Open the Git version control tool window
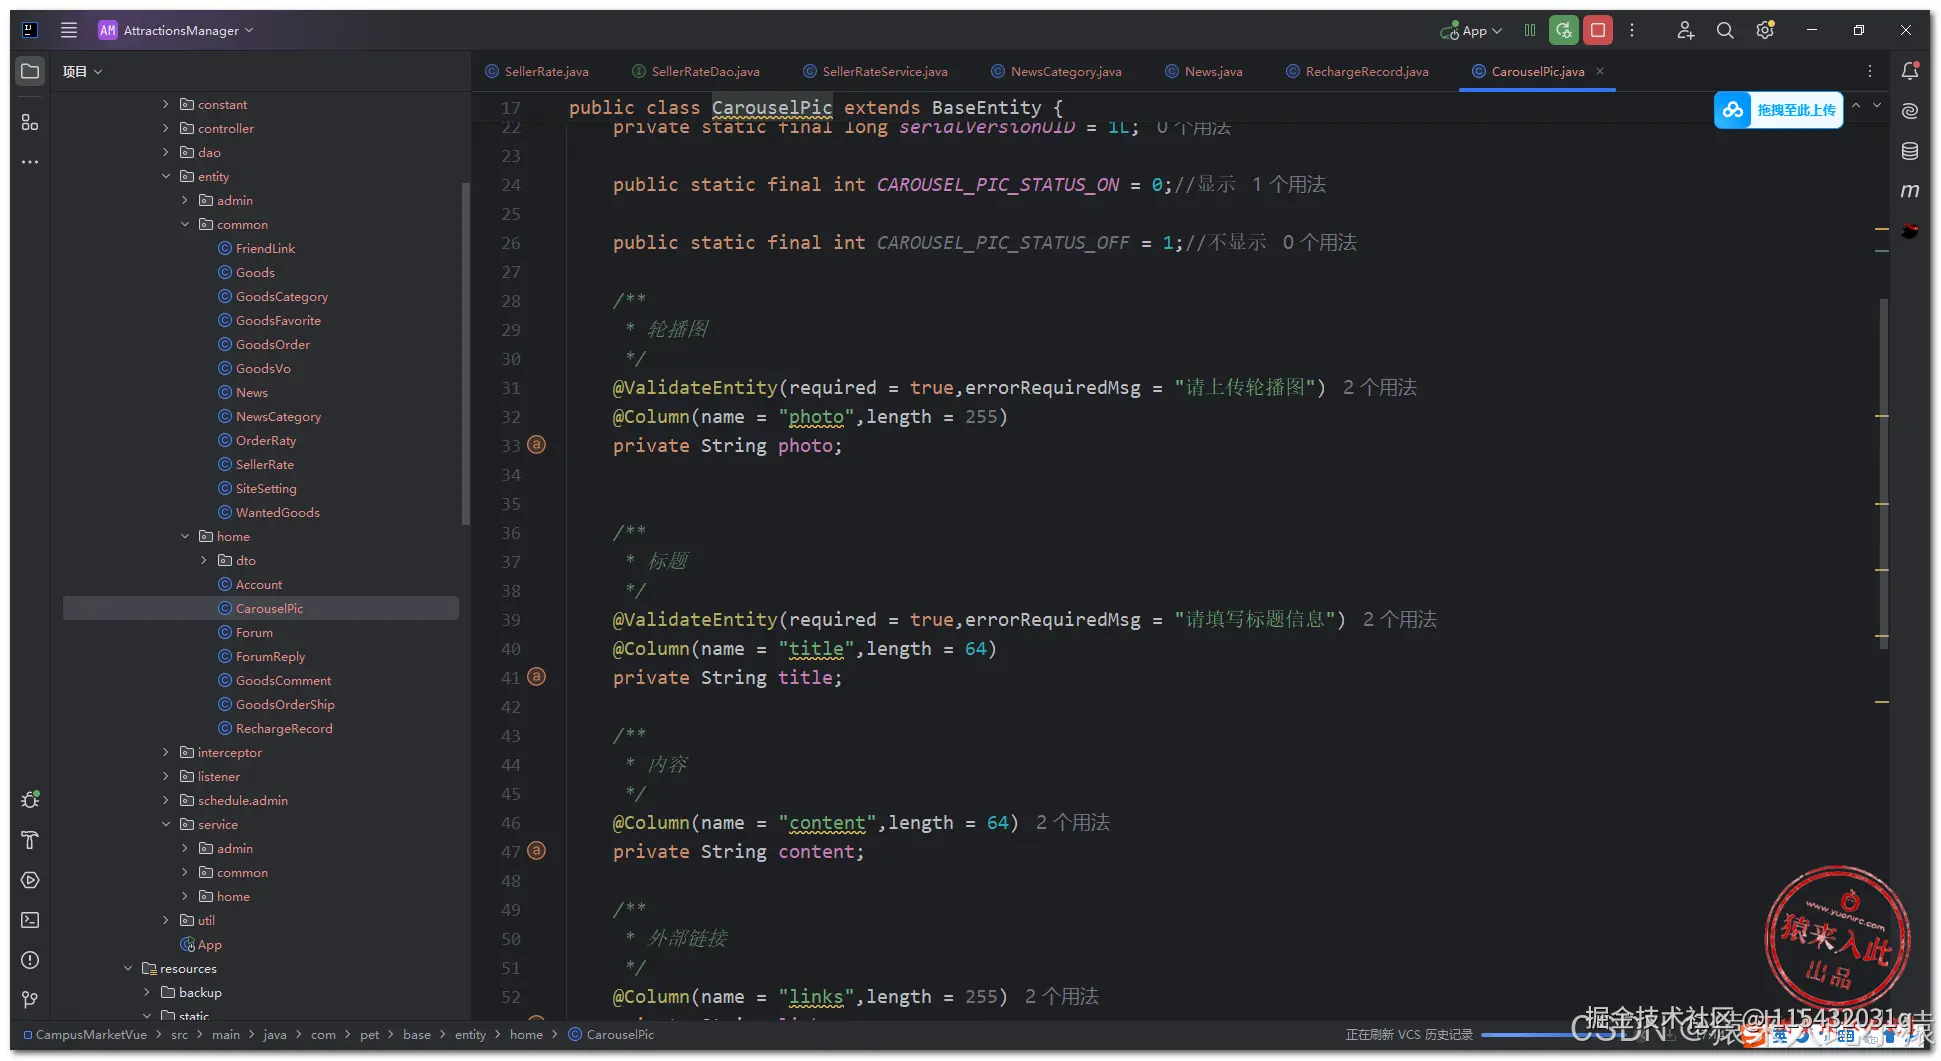 pyautogui.click(x=30, y=1000)
